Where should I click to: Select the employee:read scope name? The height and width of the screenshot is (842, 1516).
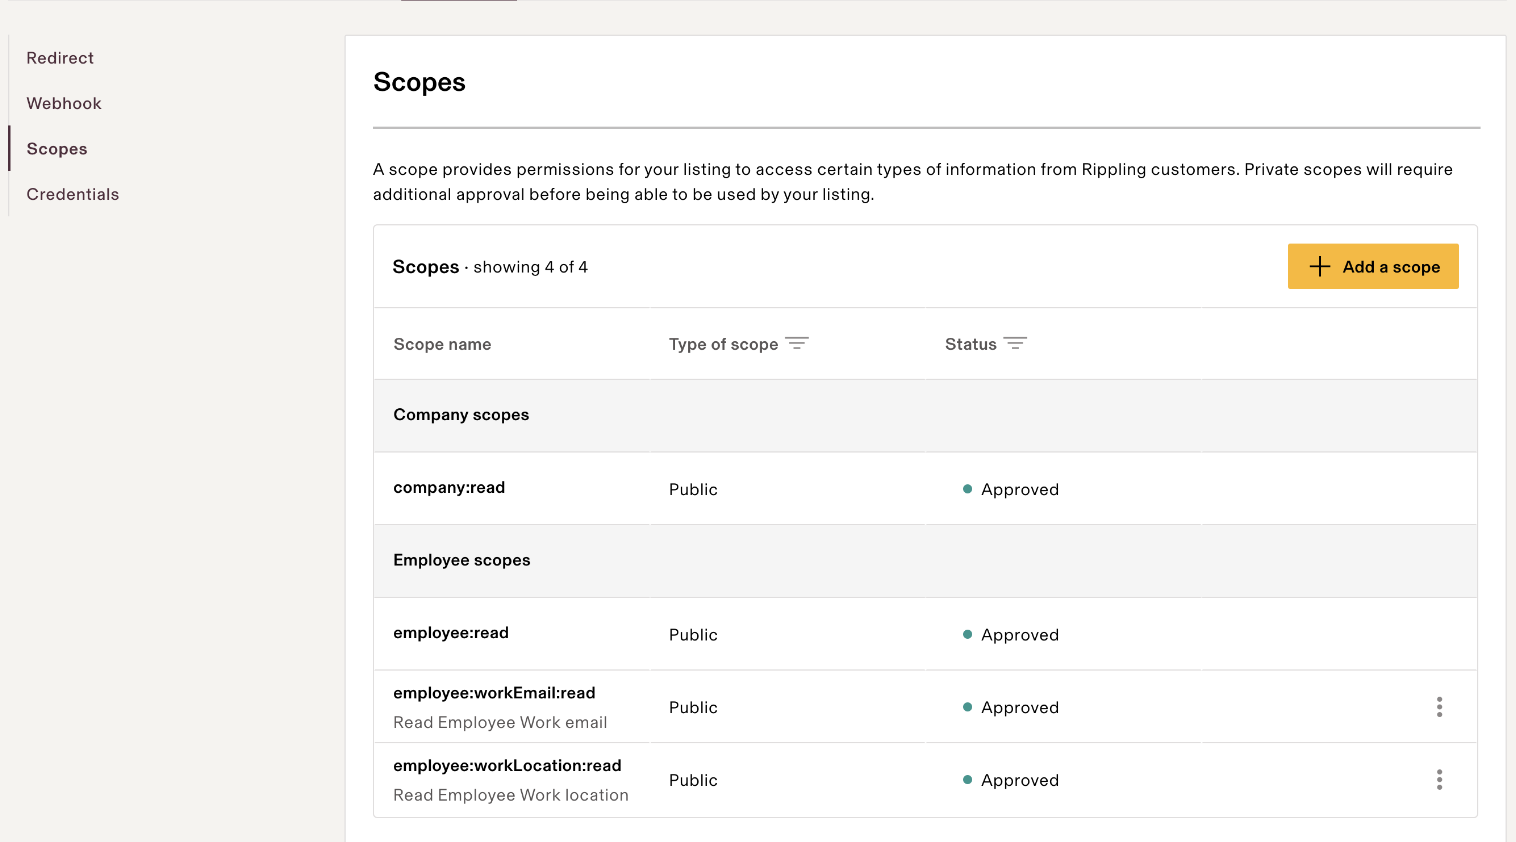(451, 633)
